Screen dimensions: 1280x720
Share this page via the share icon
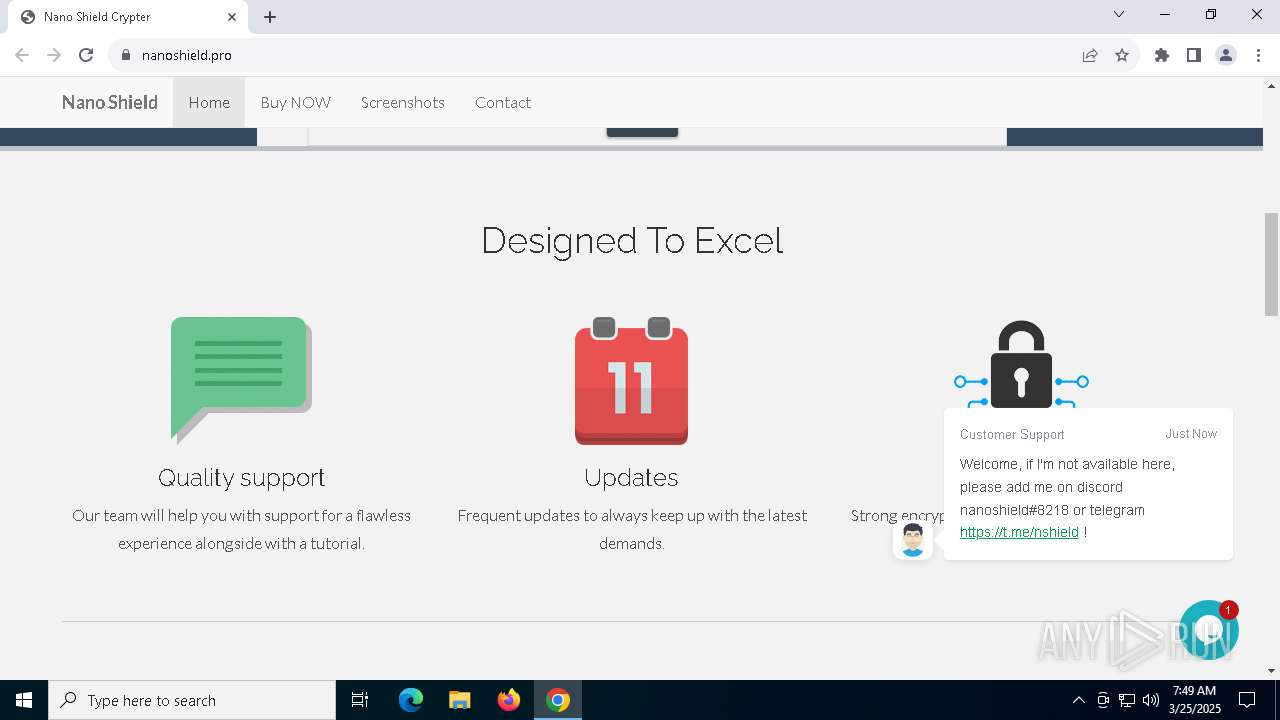[x=1090, y=55]
